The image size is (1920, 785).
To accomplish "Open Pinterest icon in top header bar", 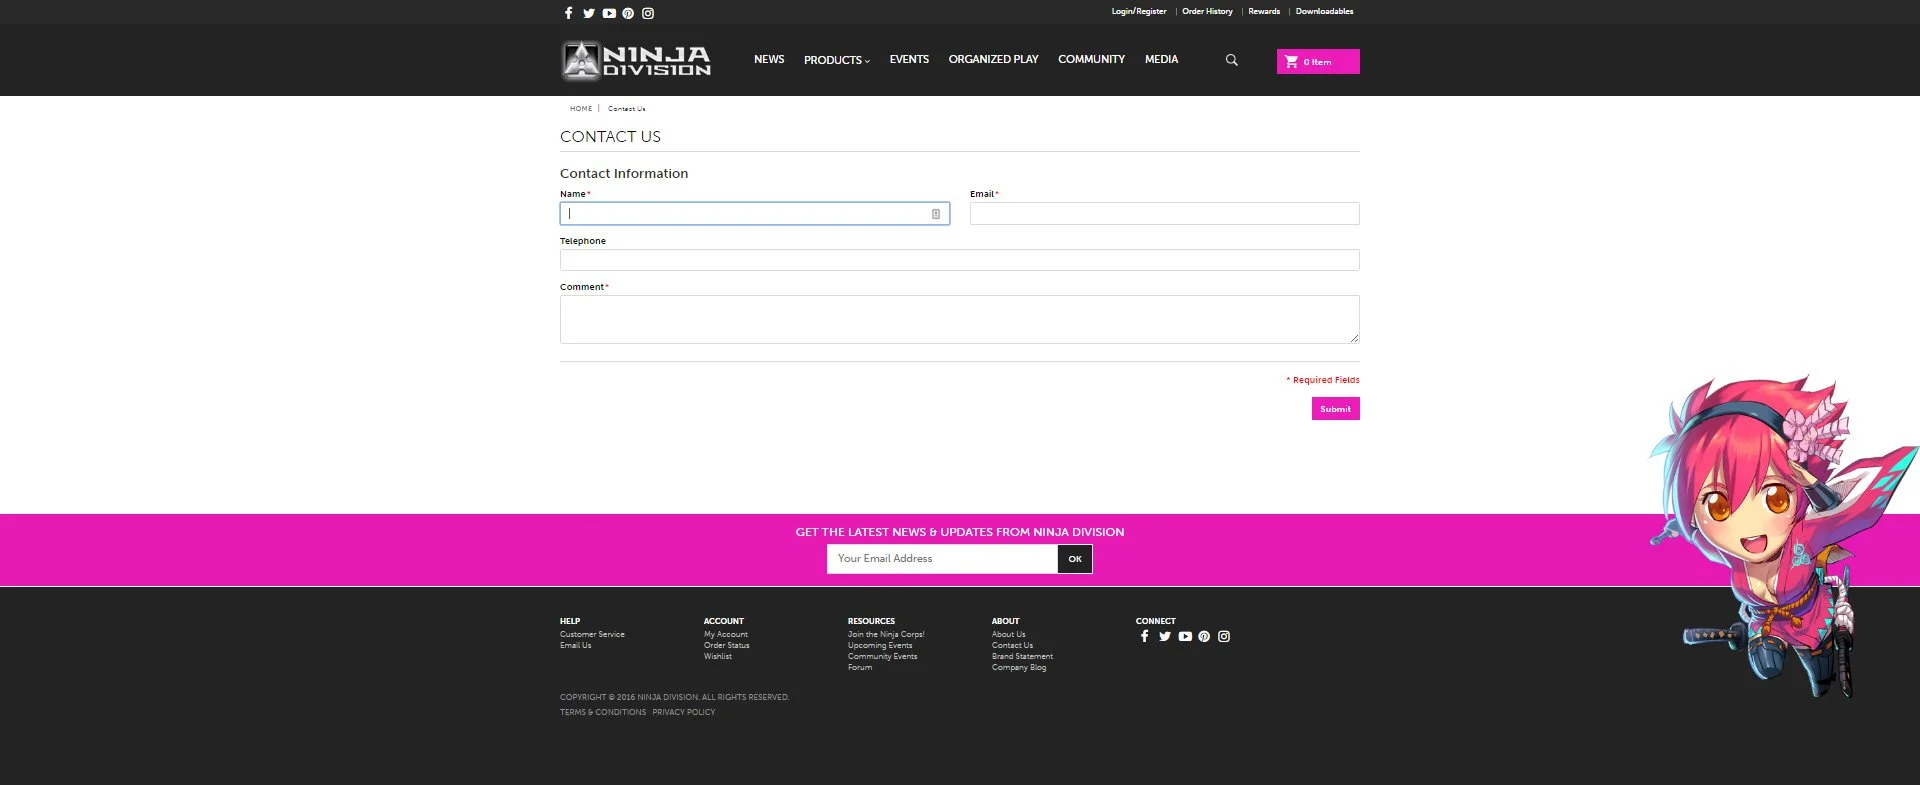I will pyautogui.click(x=628, y=13).
